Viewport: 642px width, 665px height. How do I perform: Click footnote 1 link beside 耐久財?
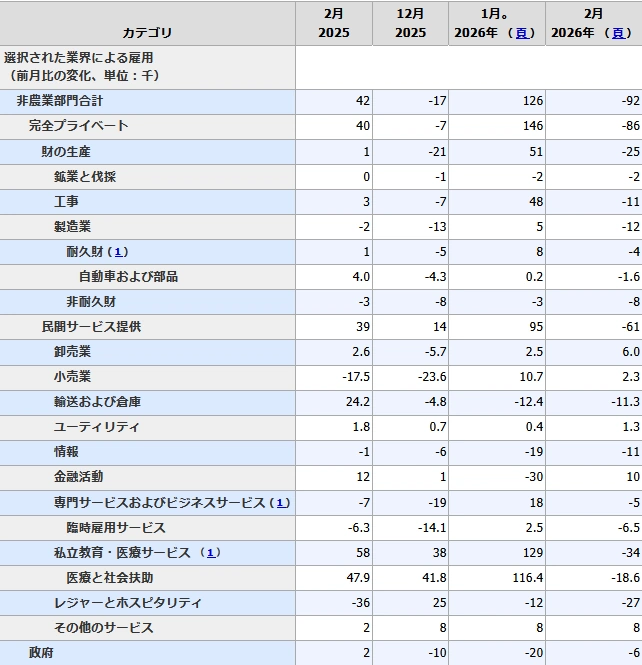point(120,252)
